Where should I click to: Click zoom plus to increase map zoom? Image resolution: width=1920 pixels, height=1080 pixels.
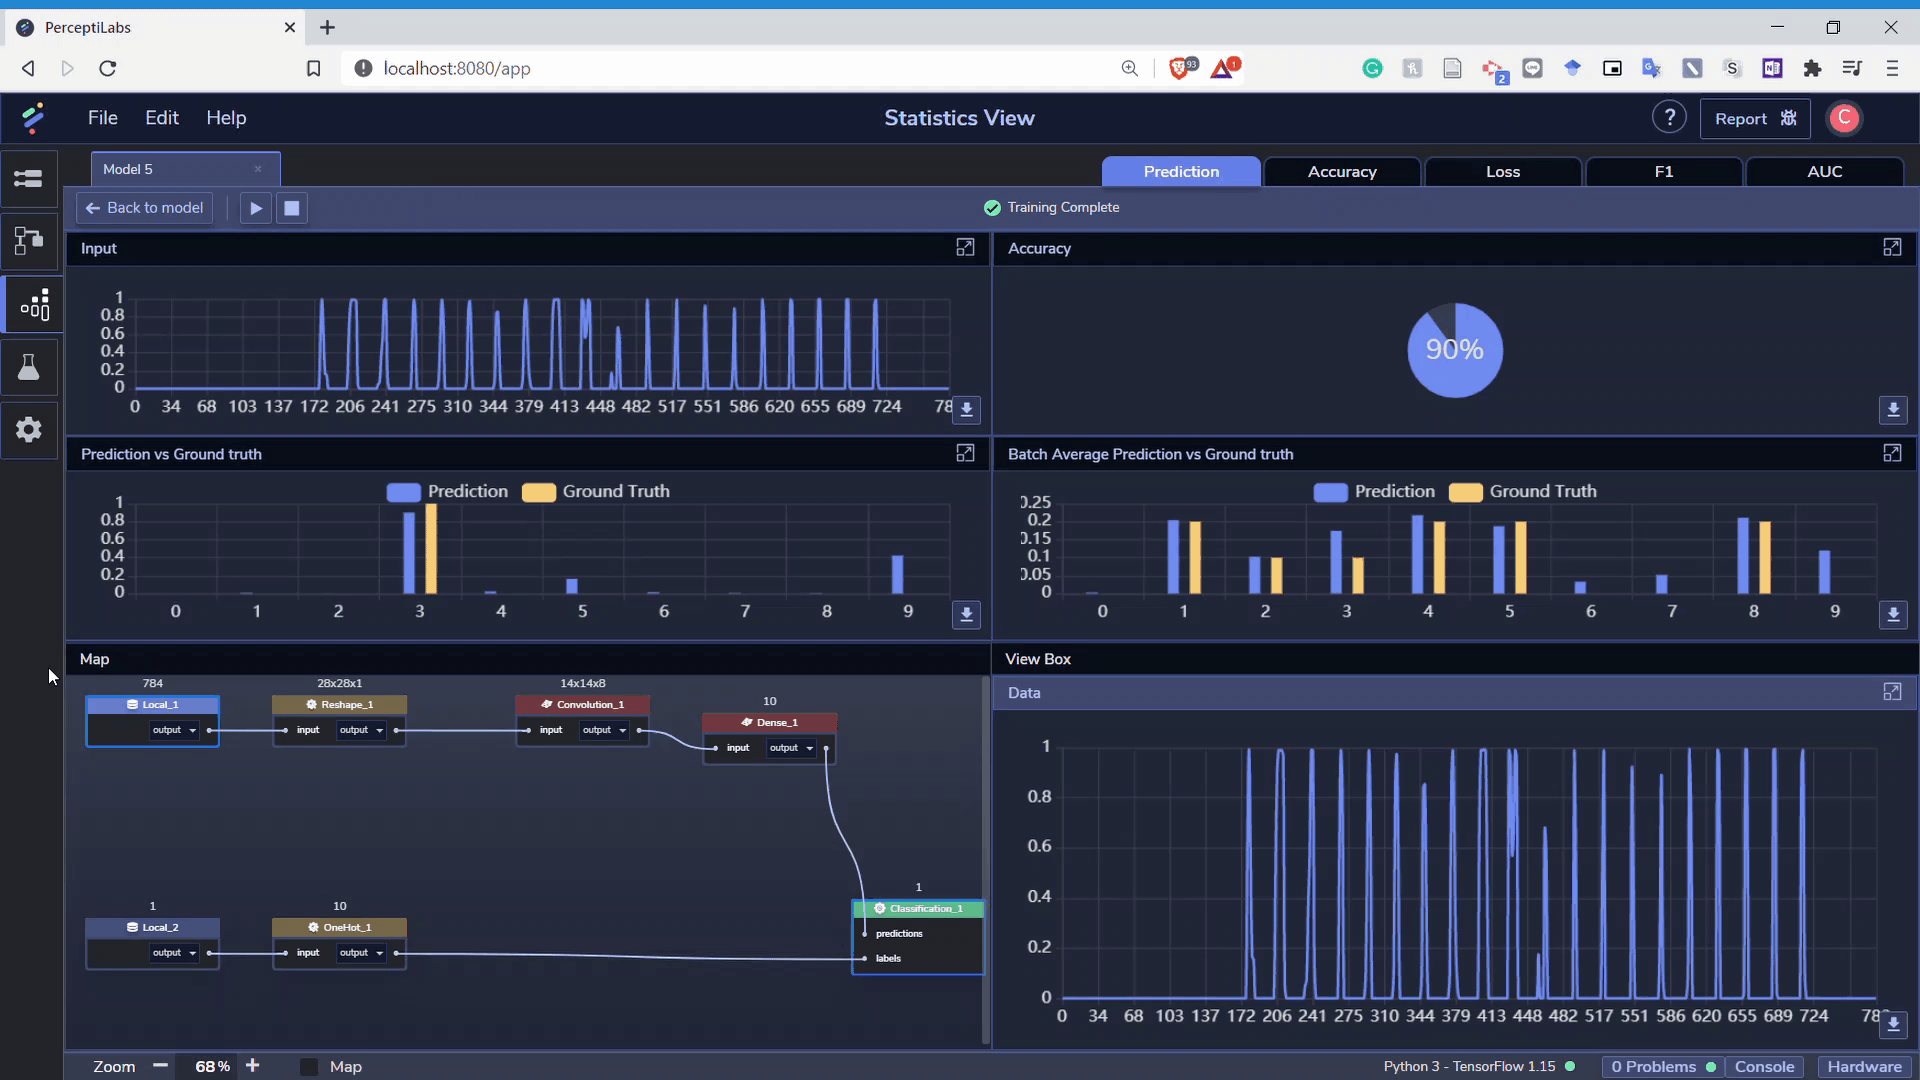click(x=253, y=1066)
